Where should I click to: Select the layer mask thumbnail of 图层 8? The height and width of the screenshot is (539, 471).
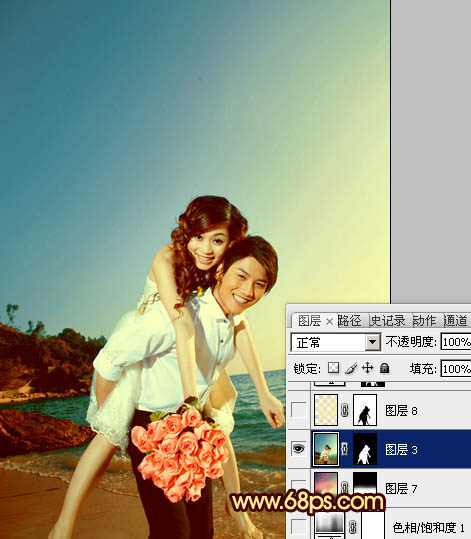[x=365, y=410]
